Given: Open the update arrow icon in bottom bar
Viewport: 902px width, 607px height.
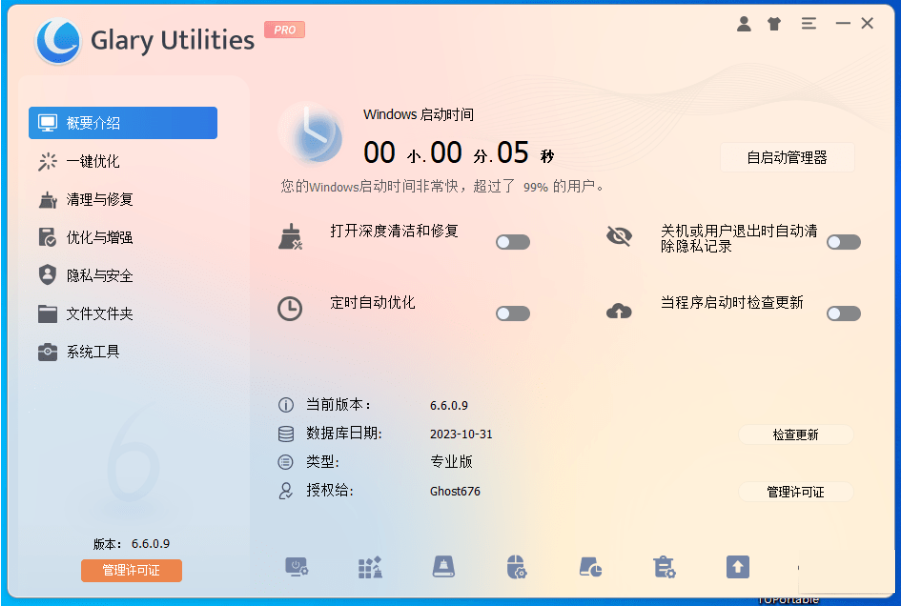Looking at the screenshot, I should (738, 567).
